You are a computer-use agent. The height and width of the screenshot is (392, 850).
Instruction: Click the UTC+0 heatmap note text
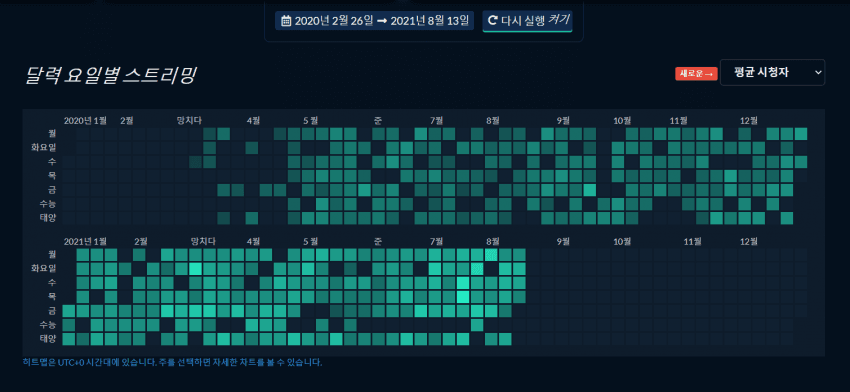coord(172,362)
